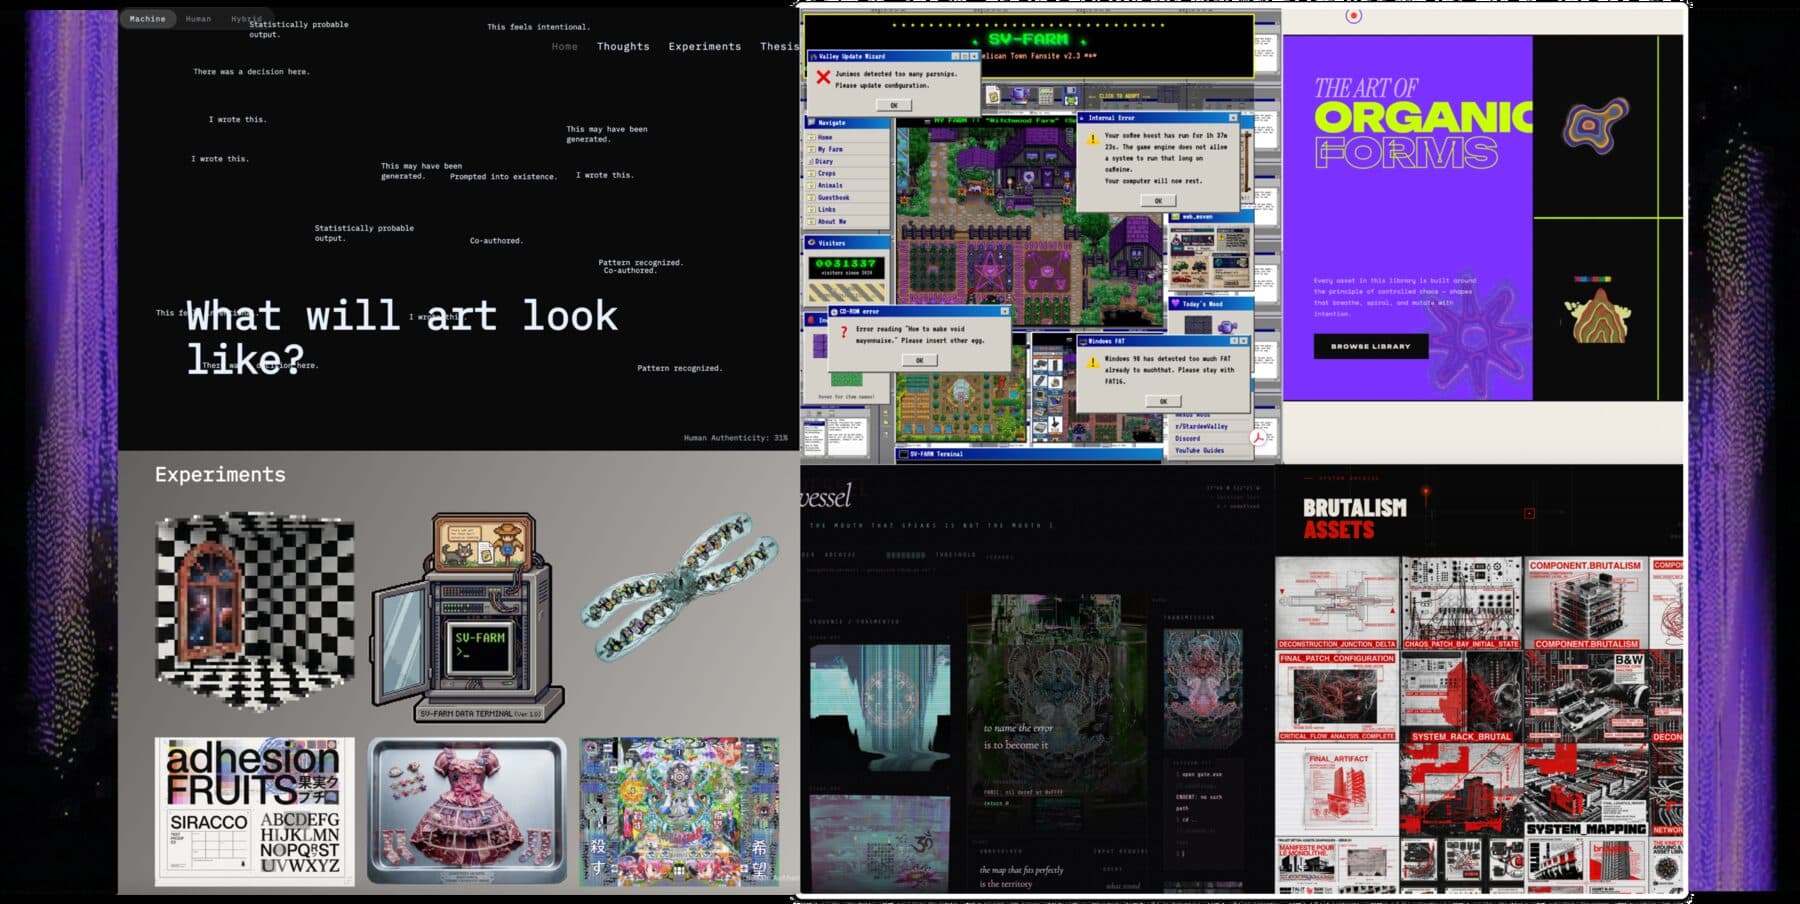Open the Thoughts nav link
Viewport: 1800px width, 904px height.
[623, 47]
